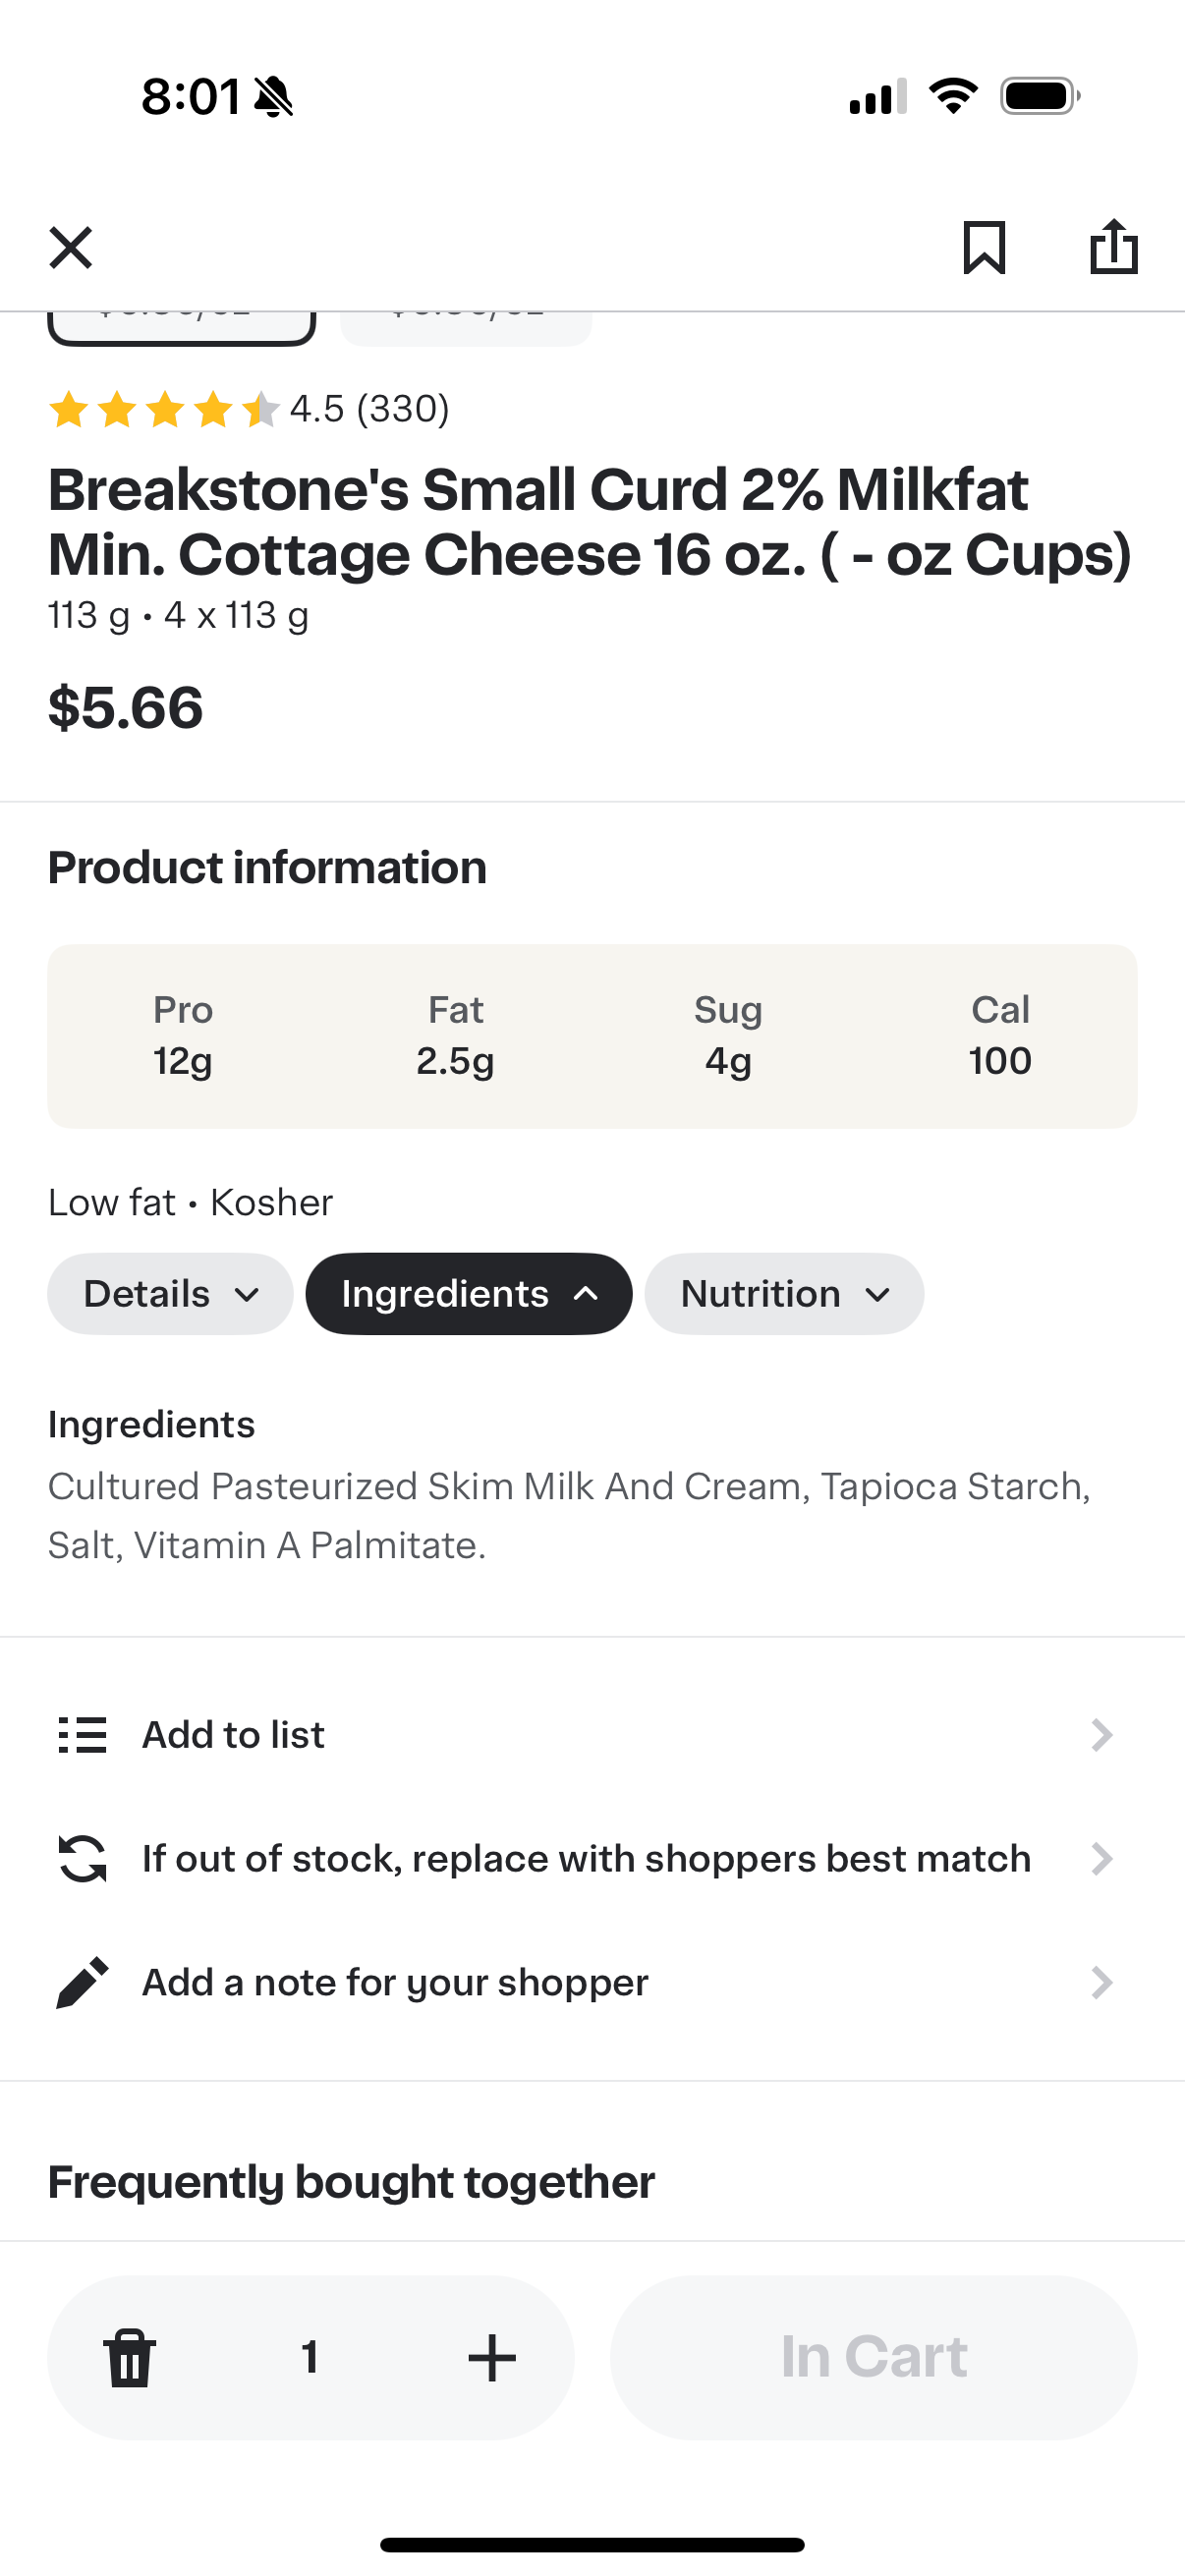
Task: Tap the star rating 4.5 (330)
Action: (x=249, y=409)
